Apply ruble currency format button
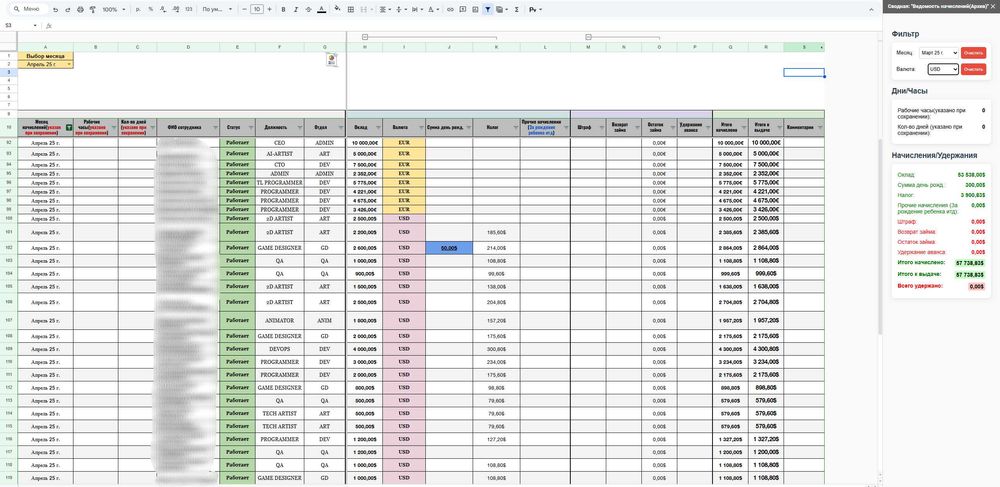1000x487 pixels. [x=138, y=10]
